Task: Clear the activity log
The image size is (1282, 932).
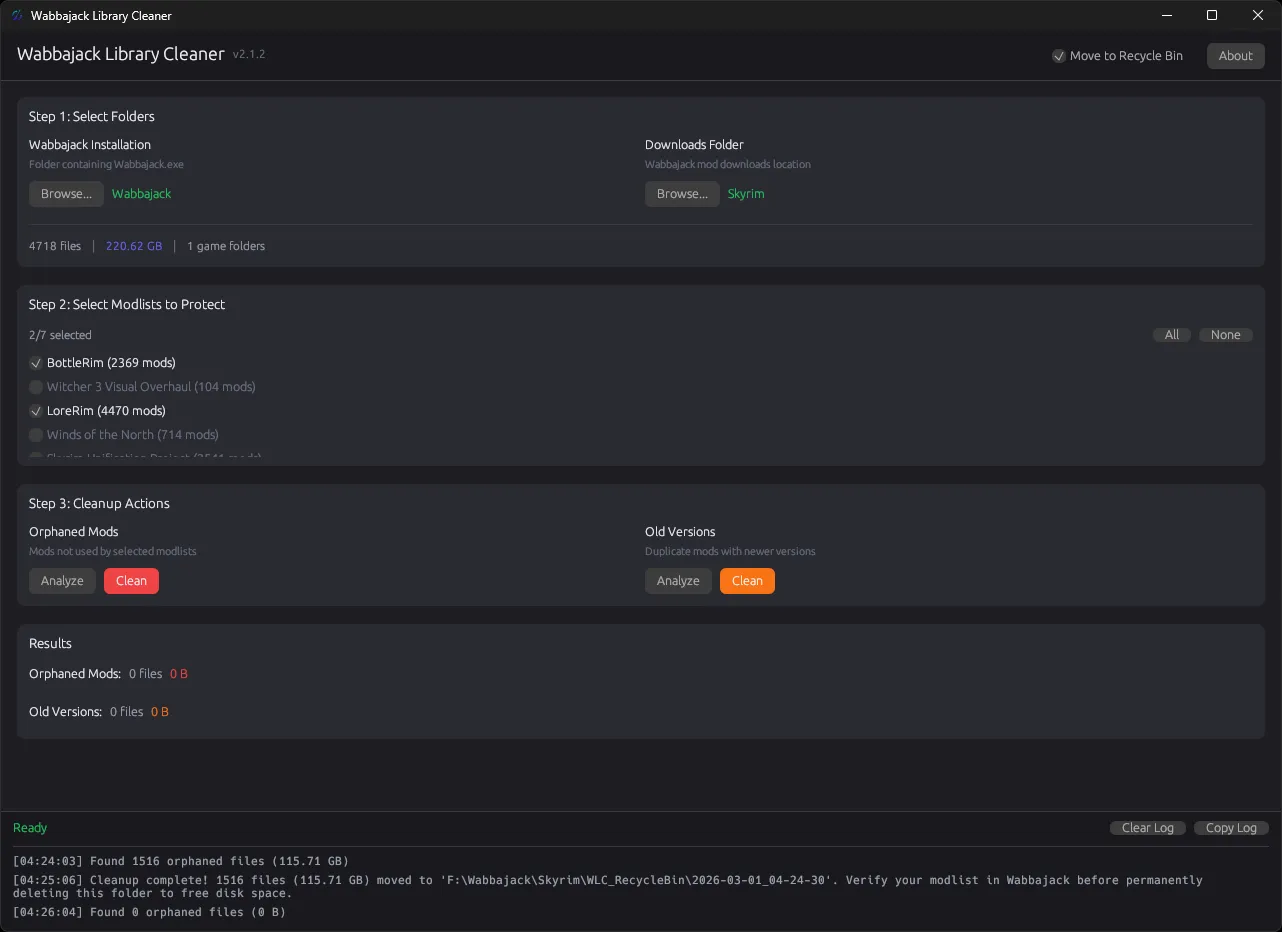Action: (x=1147, y=827)
